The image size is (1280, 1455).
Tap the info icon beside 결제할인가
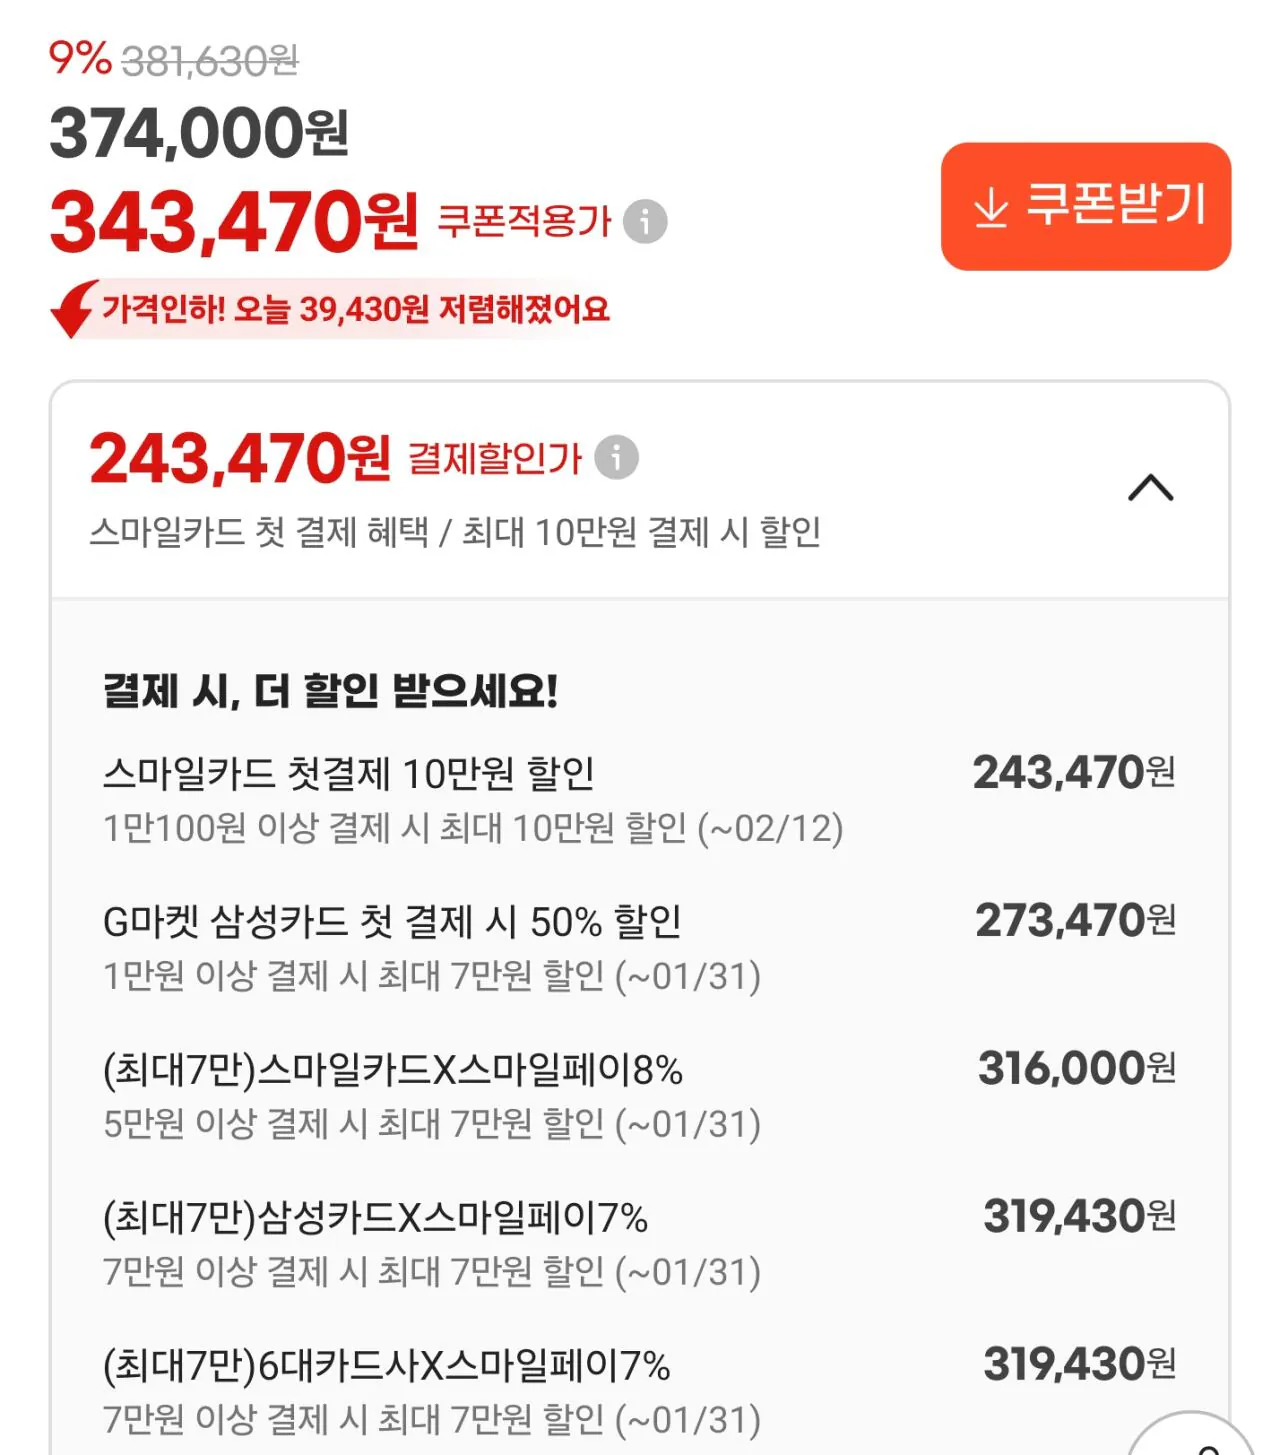pyautogui.click(x=616, y=458)
